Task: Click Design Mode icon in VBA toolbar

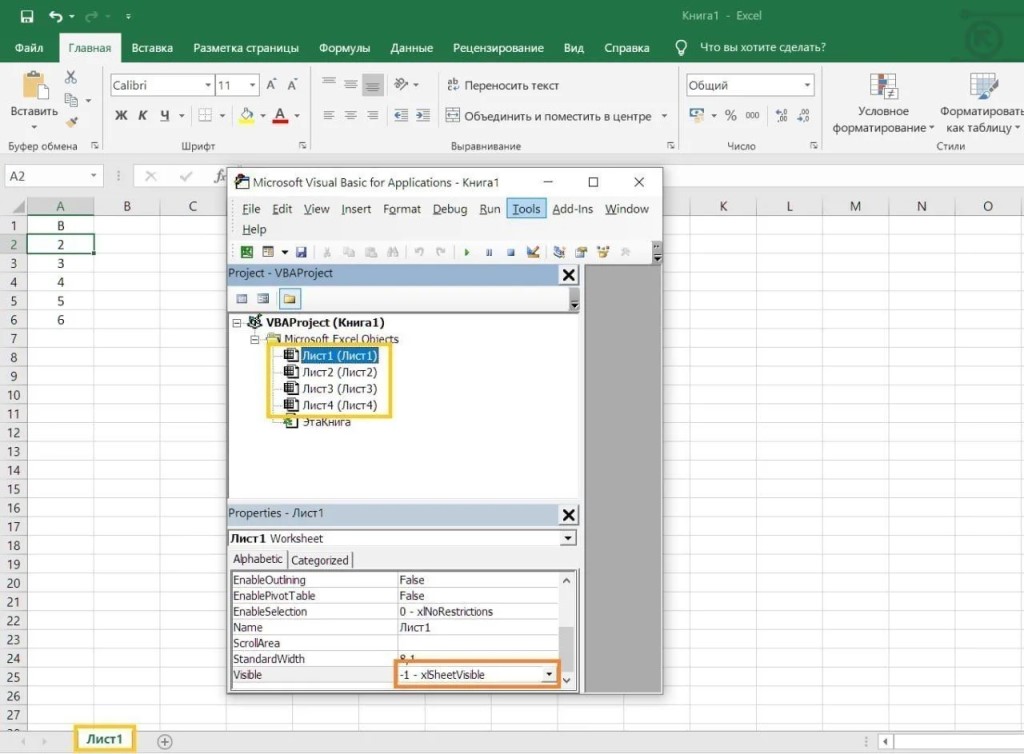Action: tap(532, 252)
